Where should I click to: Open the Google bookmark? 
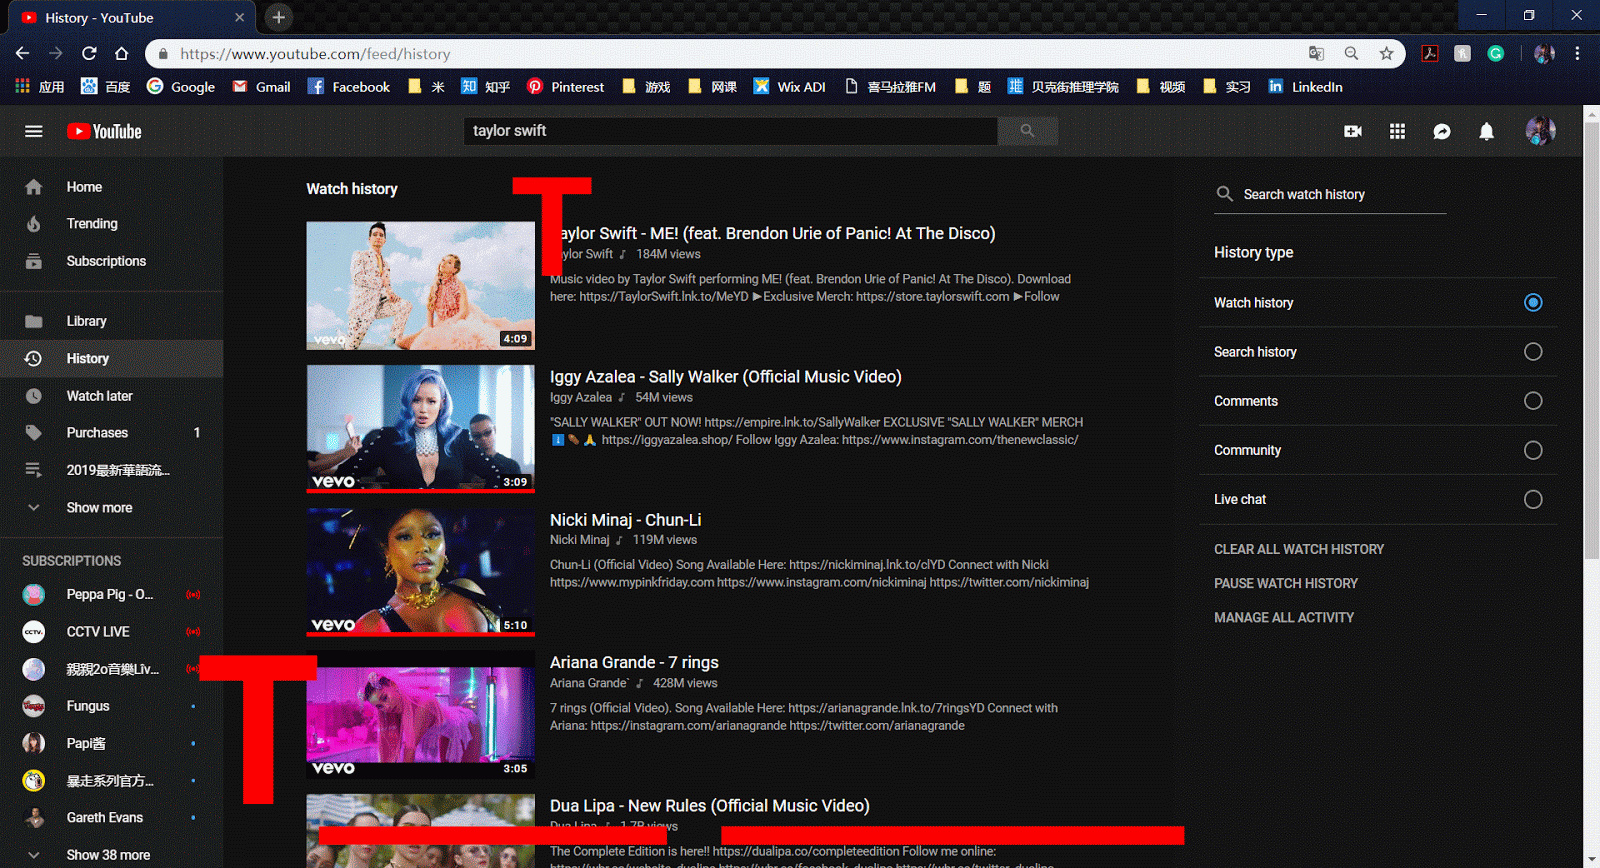[x=181, y=87]
